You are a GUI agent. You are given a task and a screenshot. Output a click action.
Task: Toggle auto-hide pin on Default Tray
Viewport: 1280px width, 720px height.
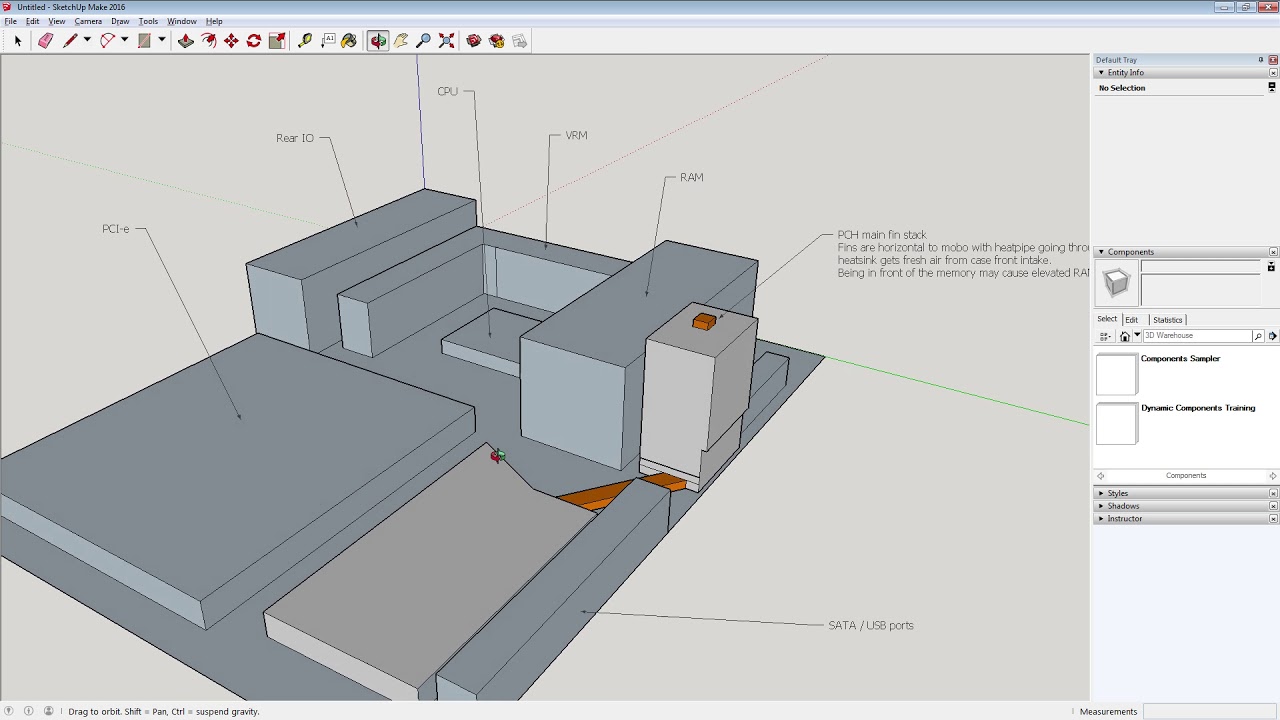point(1260,60)
